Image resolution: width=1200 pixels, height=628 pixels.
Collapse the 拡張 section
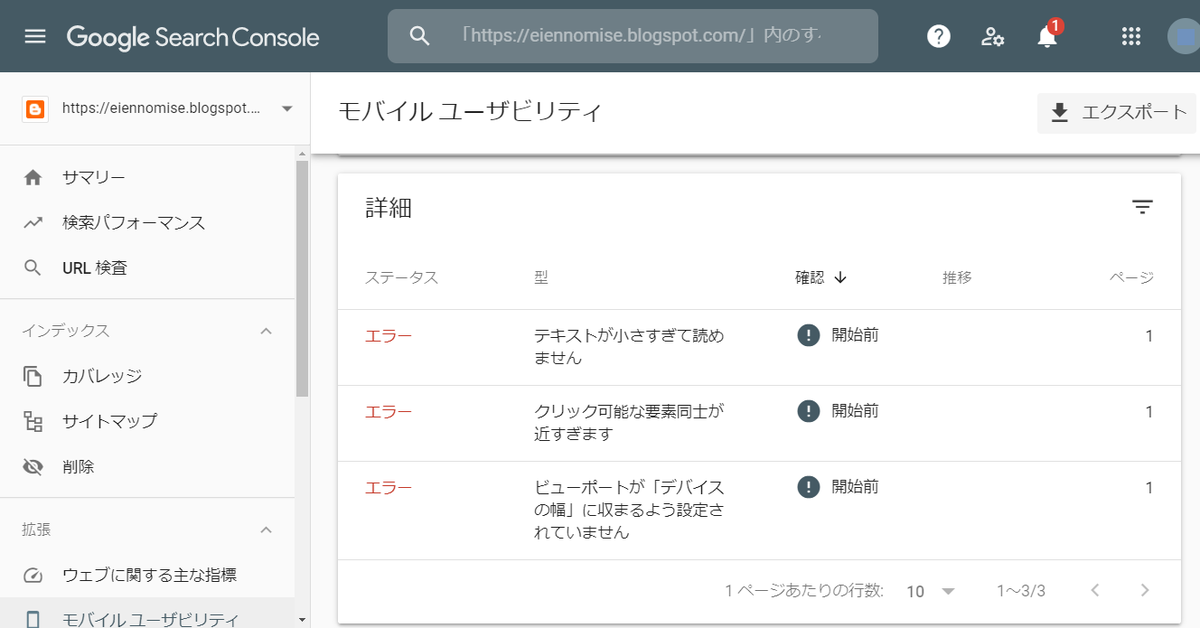point(266,529)
